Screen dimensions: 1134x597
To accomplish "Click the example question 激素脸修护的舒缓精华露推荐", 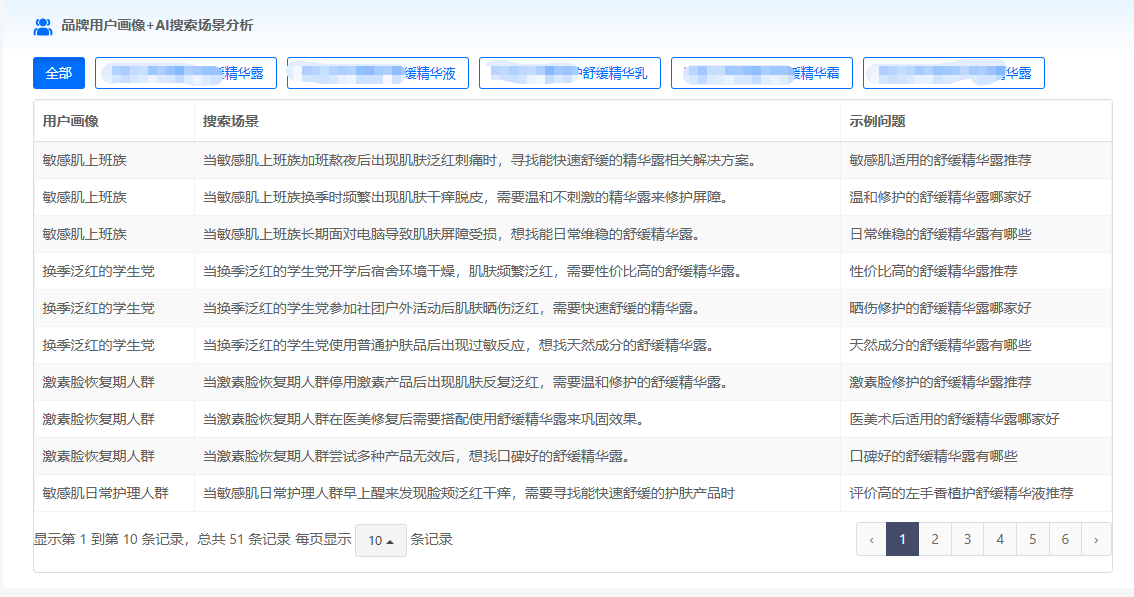I will [x=940, y=382].
